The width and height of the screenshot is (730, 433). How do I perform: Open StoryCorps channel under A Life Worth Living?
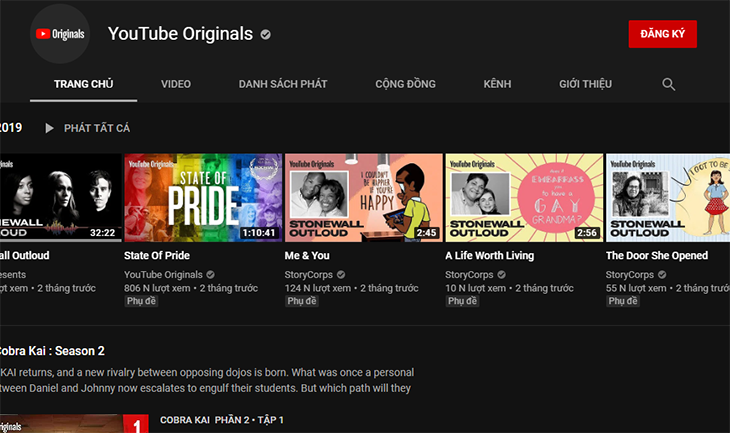(469, 275)
